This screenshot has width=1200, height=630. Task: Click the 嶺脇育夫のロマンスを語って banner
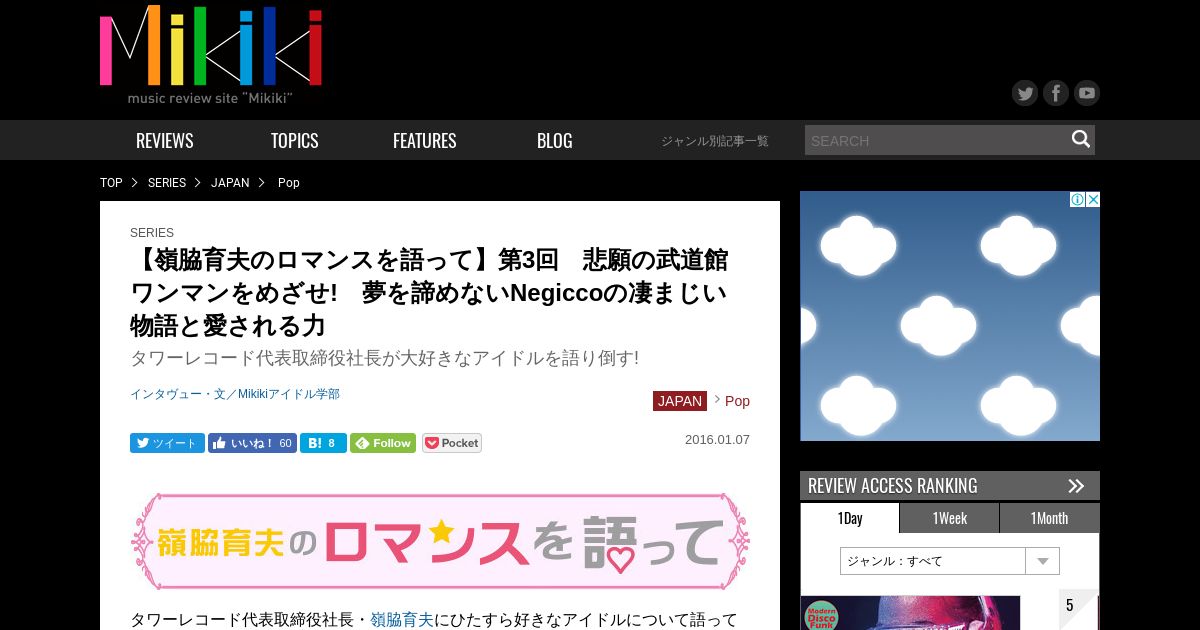click(x=440, y=541)
